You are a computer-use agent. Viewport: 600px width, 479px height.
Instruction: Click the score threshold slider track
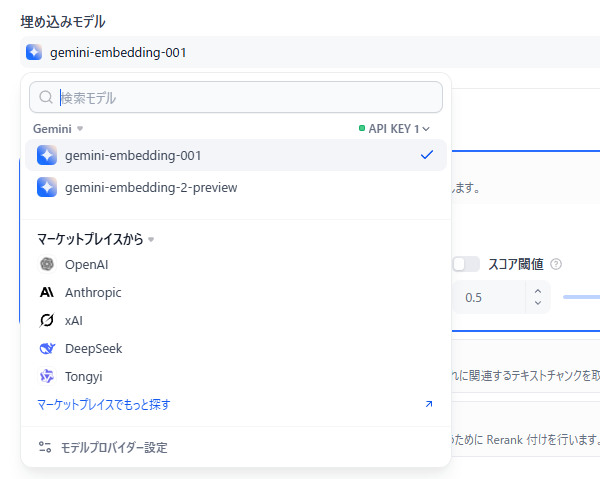[x=581, y=297]
